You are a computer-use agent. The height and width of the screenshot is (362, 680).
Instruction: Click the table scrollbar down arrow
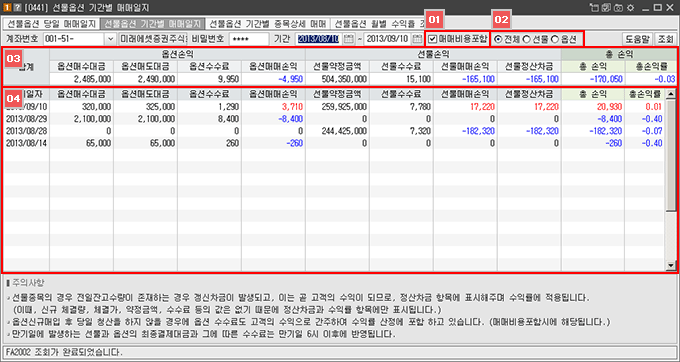tap(671, 265)
